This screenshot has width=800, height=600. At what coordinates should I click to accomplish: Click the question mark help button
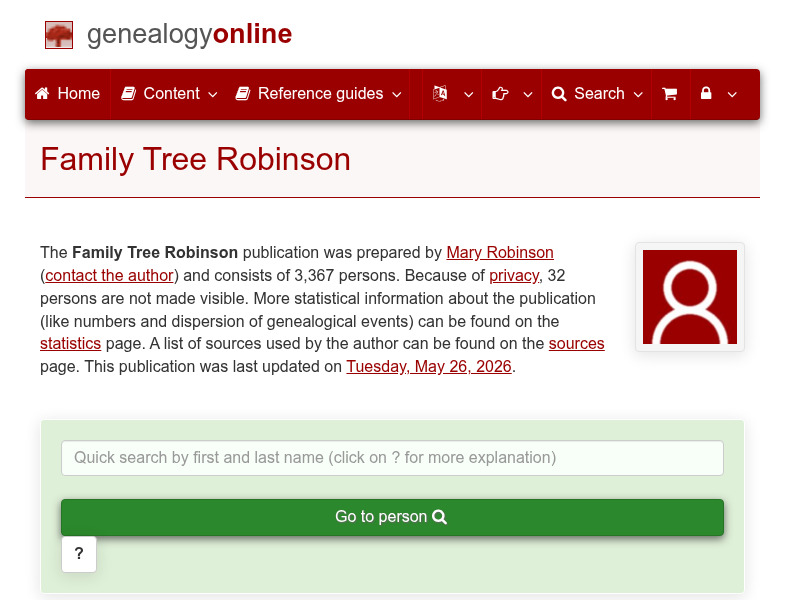(79, 554)
